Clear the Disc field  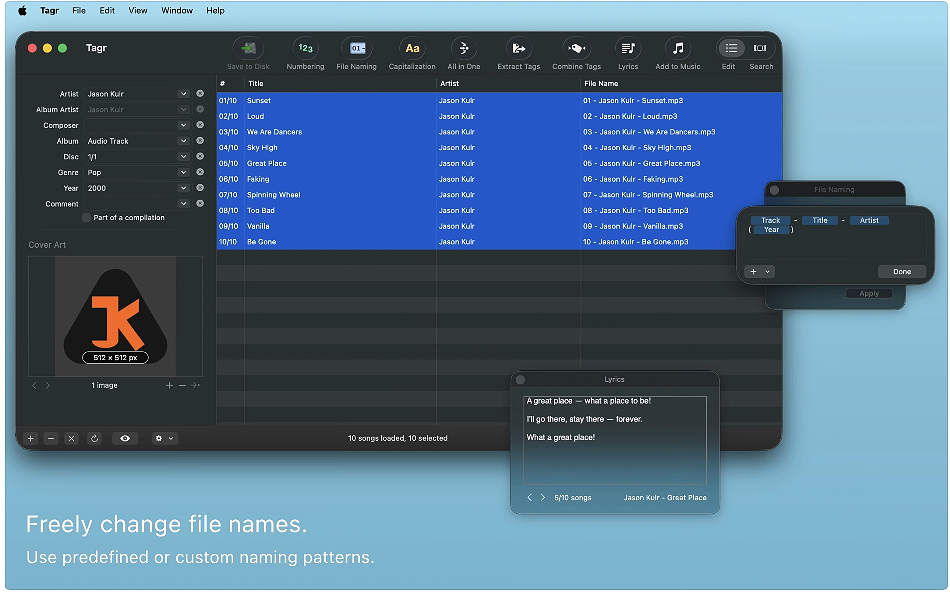coord(200,157)
